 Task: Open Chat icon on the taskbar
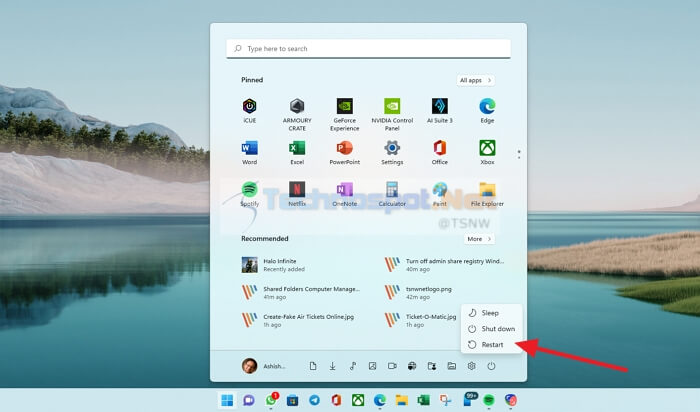click(x=249, y=400)
